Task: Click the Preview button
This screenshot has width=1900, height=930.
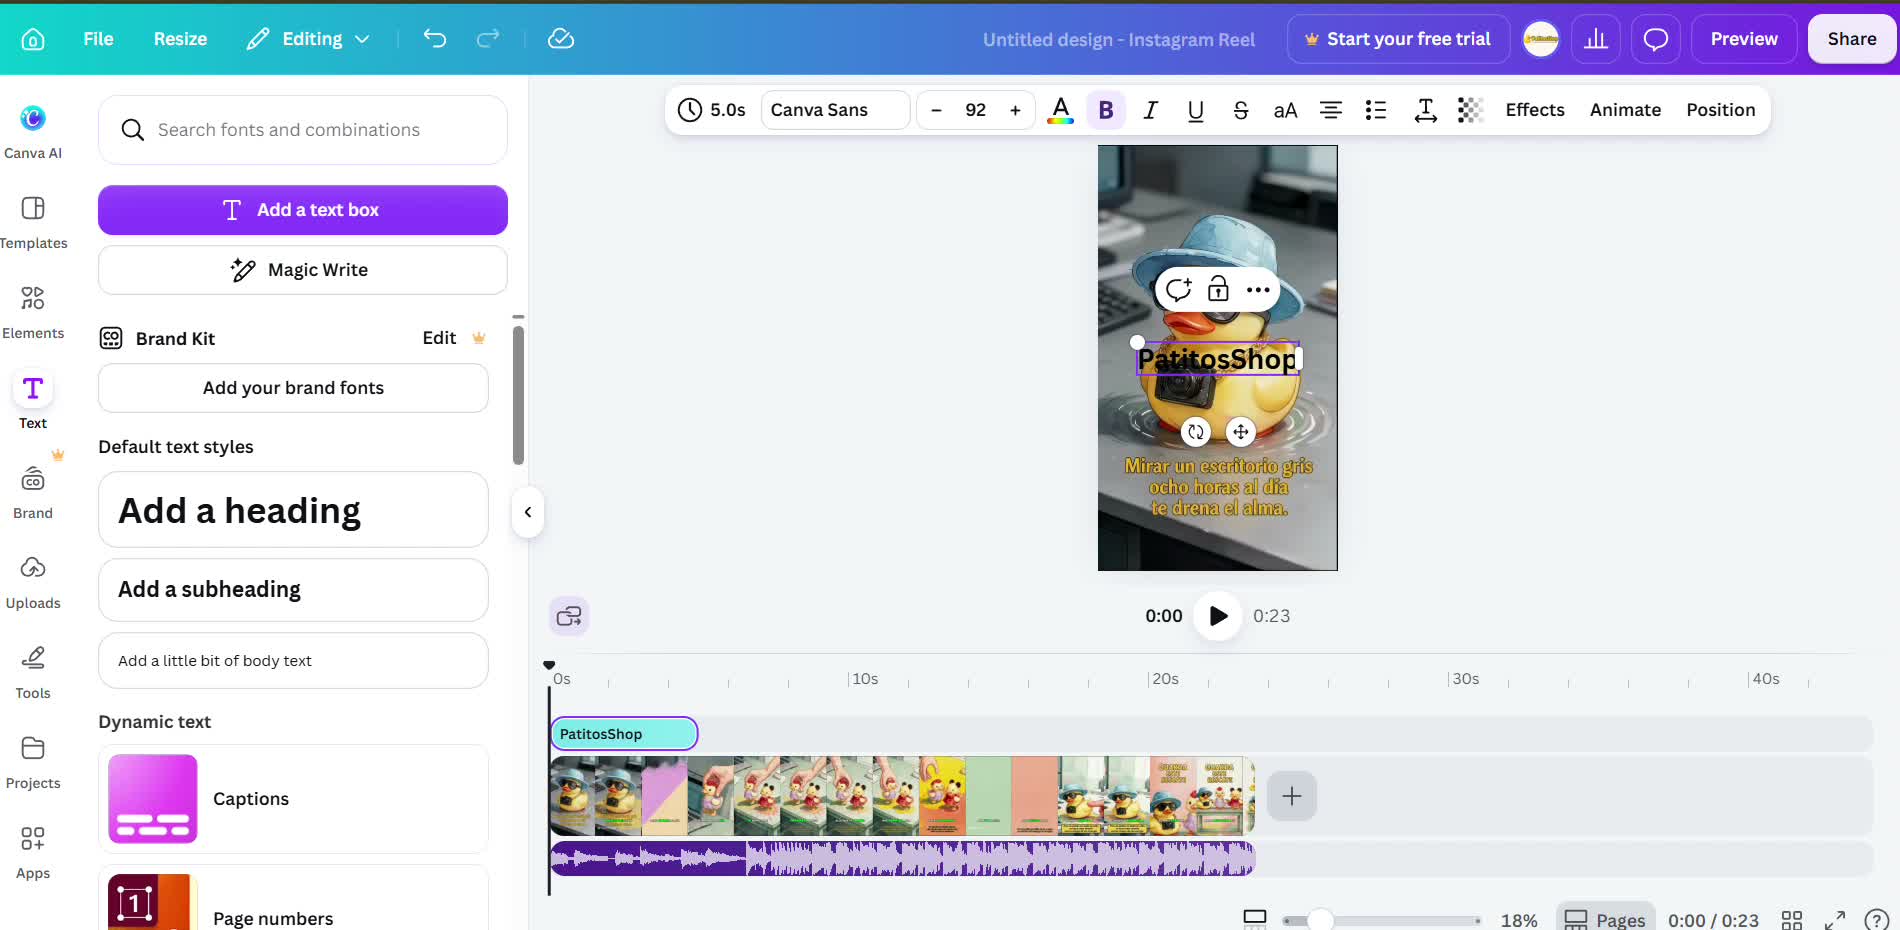Action: [1744, 39]
